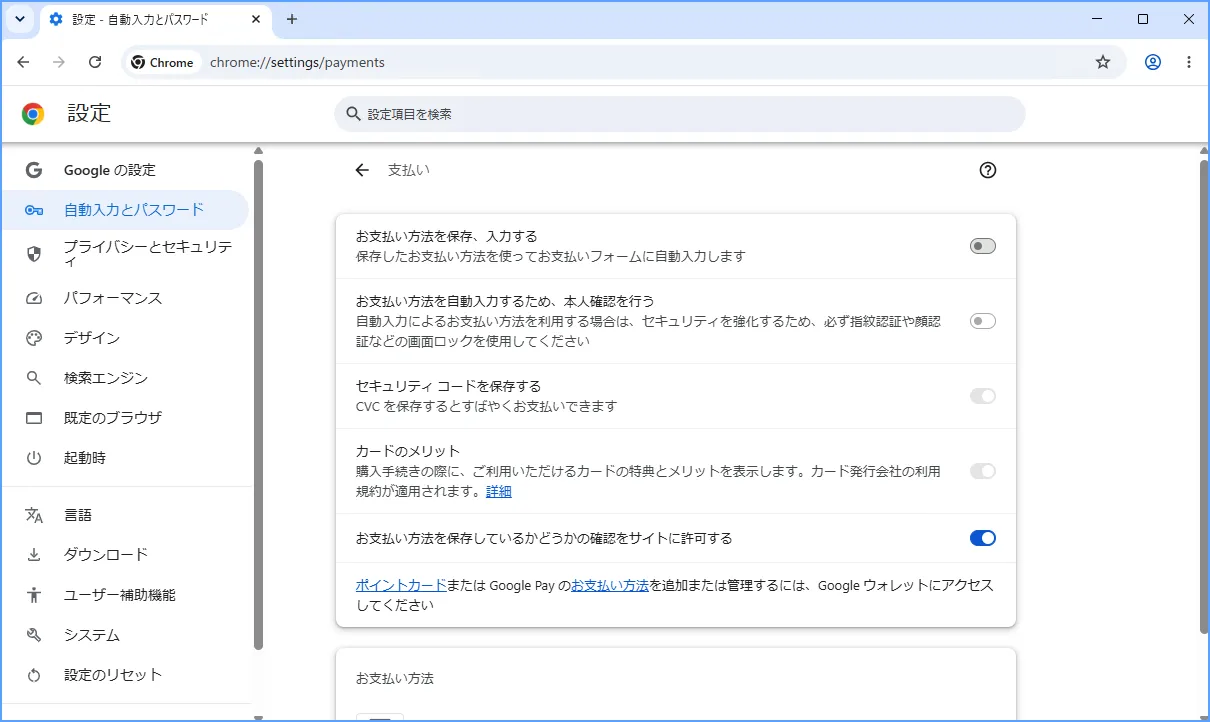Screen dimensions: 1210x722
Task: Open デザイン settings
Action: (125, 338)
